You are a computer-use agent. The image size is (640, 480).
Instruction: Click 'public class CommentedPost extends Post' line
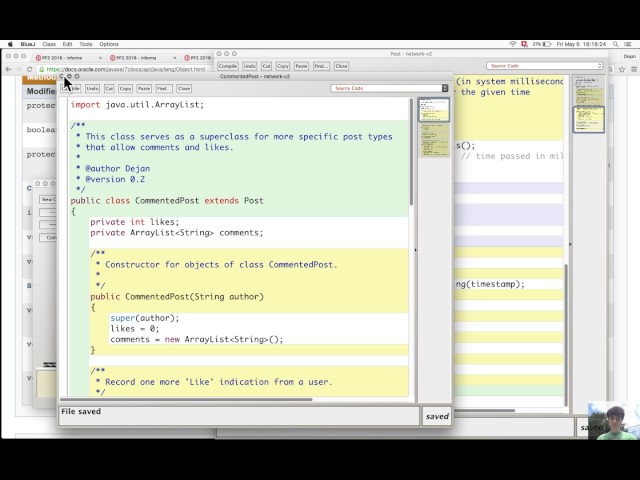click(x=167, y=201)
